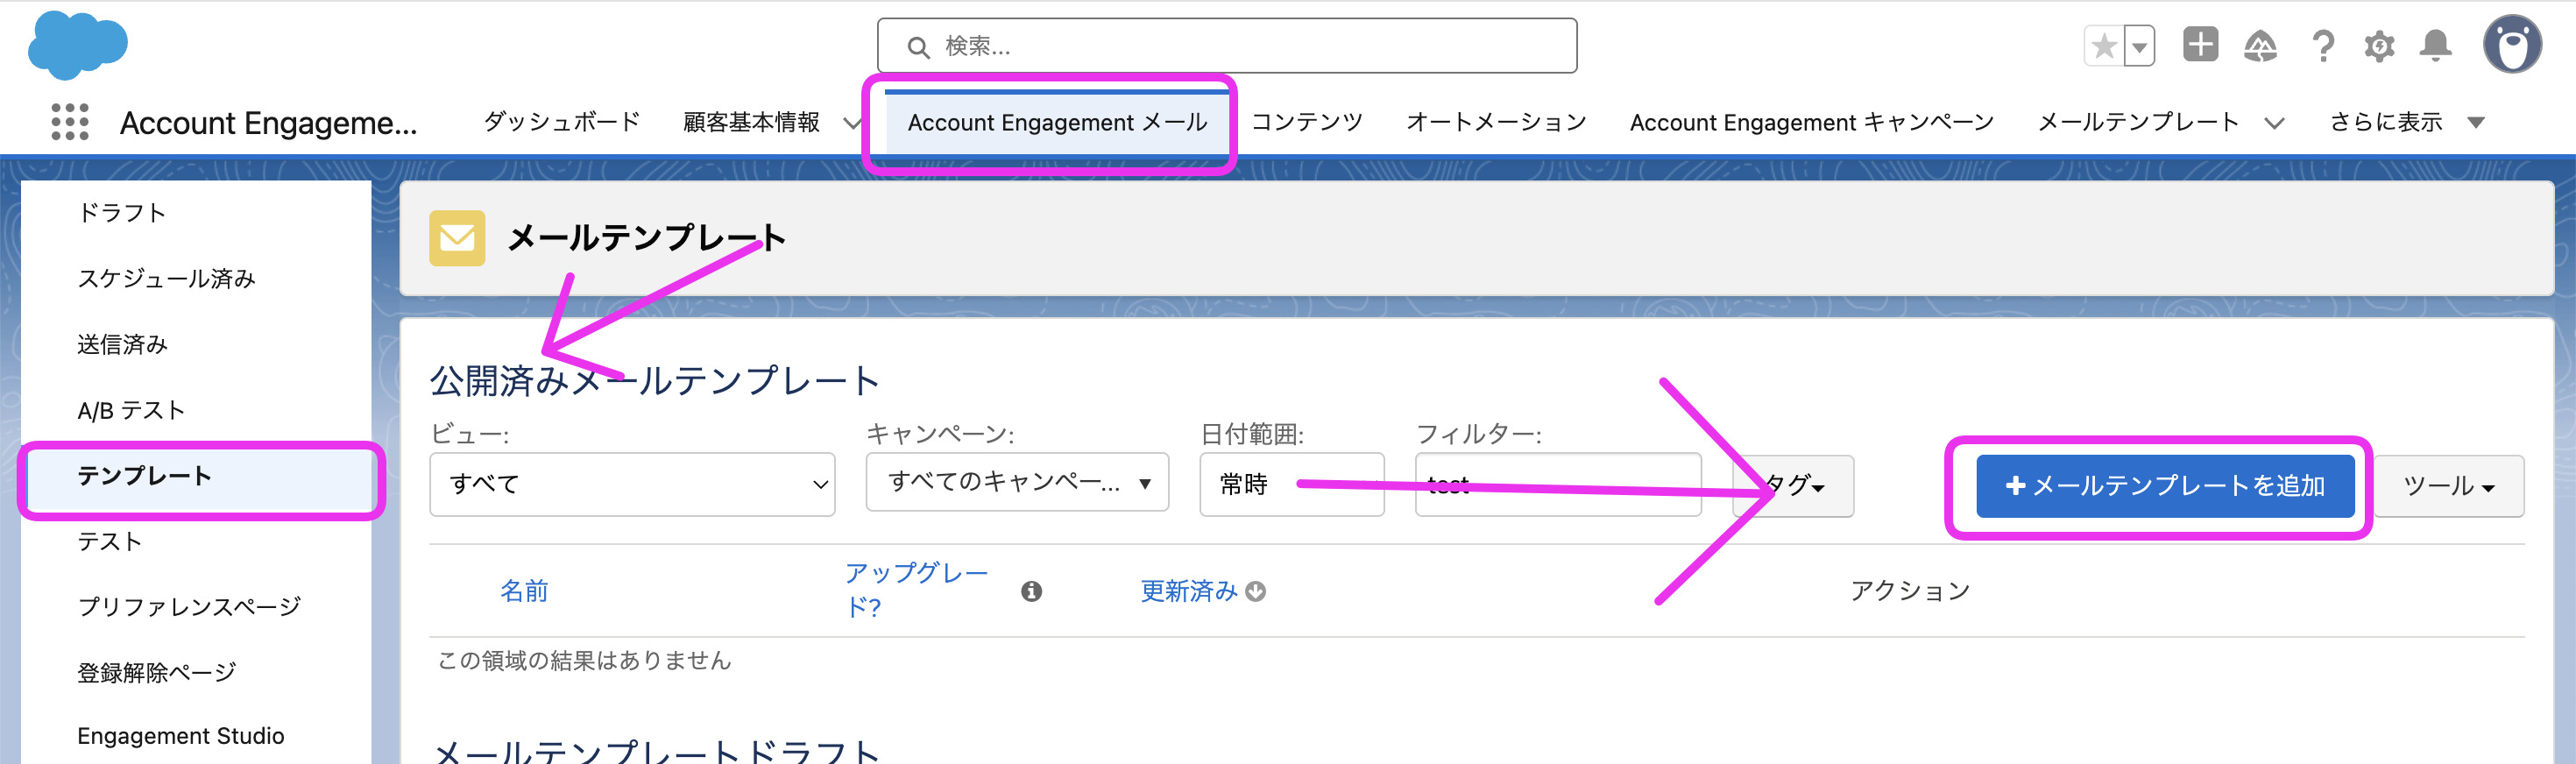Image resolution: width=2576 pixels, height=764 pixels.
Task: Open the タグ dropdown button
Action: click(1793, 486)
